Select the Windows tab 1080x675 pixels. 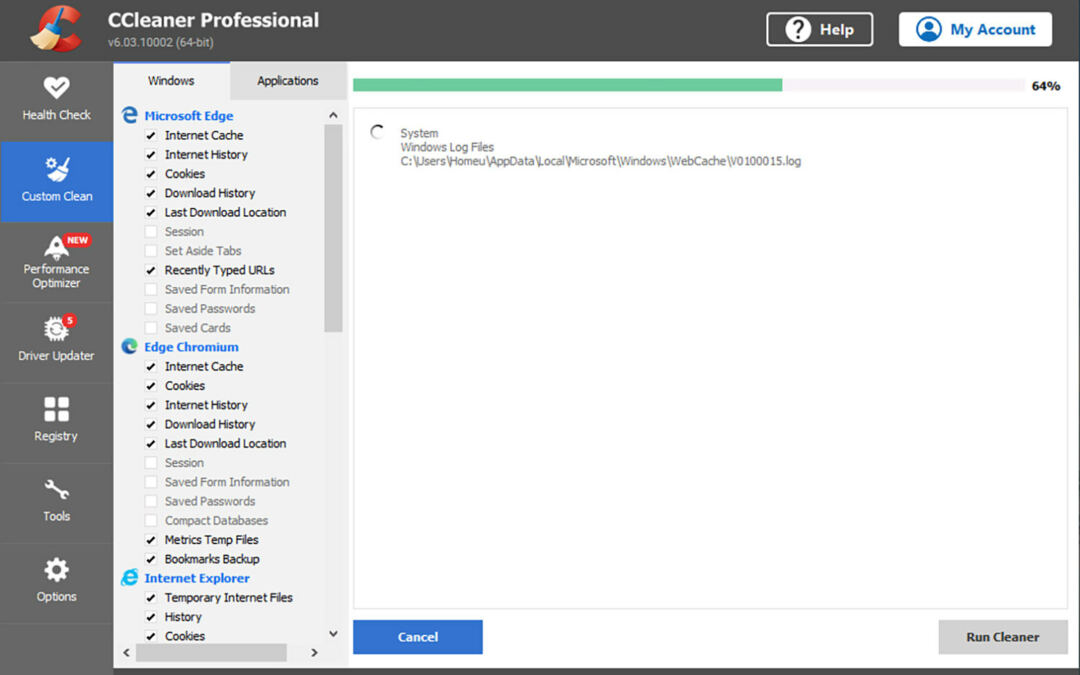pos(171,81)
